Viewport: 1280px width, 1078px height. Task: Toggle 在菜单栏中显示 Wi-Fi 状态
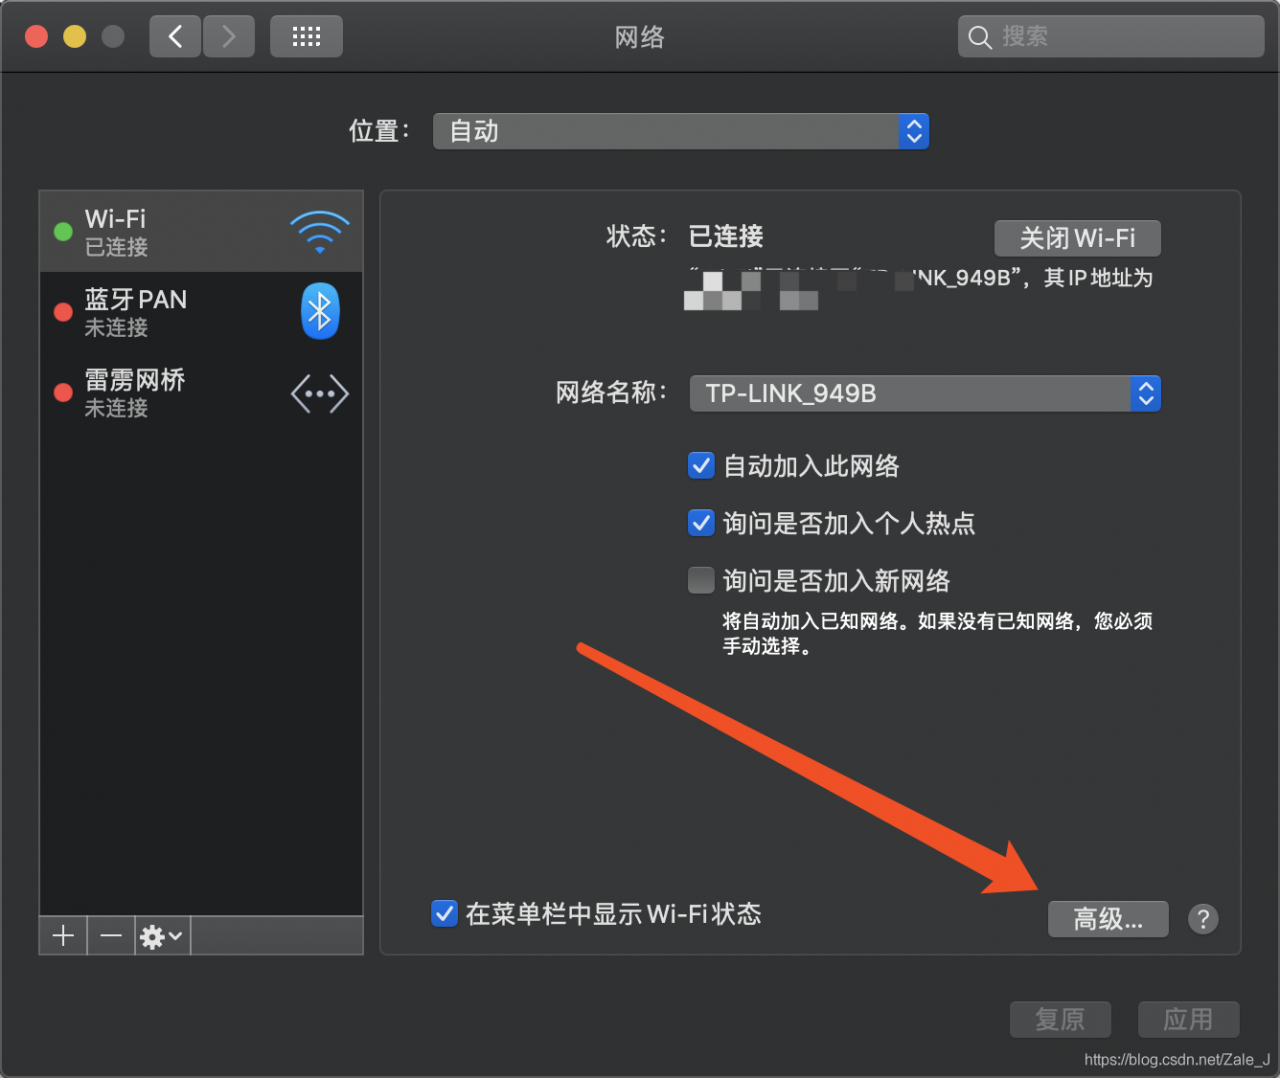coord(444,913)
